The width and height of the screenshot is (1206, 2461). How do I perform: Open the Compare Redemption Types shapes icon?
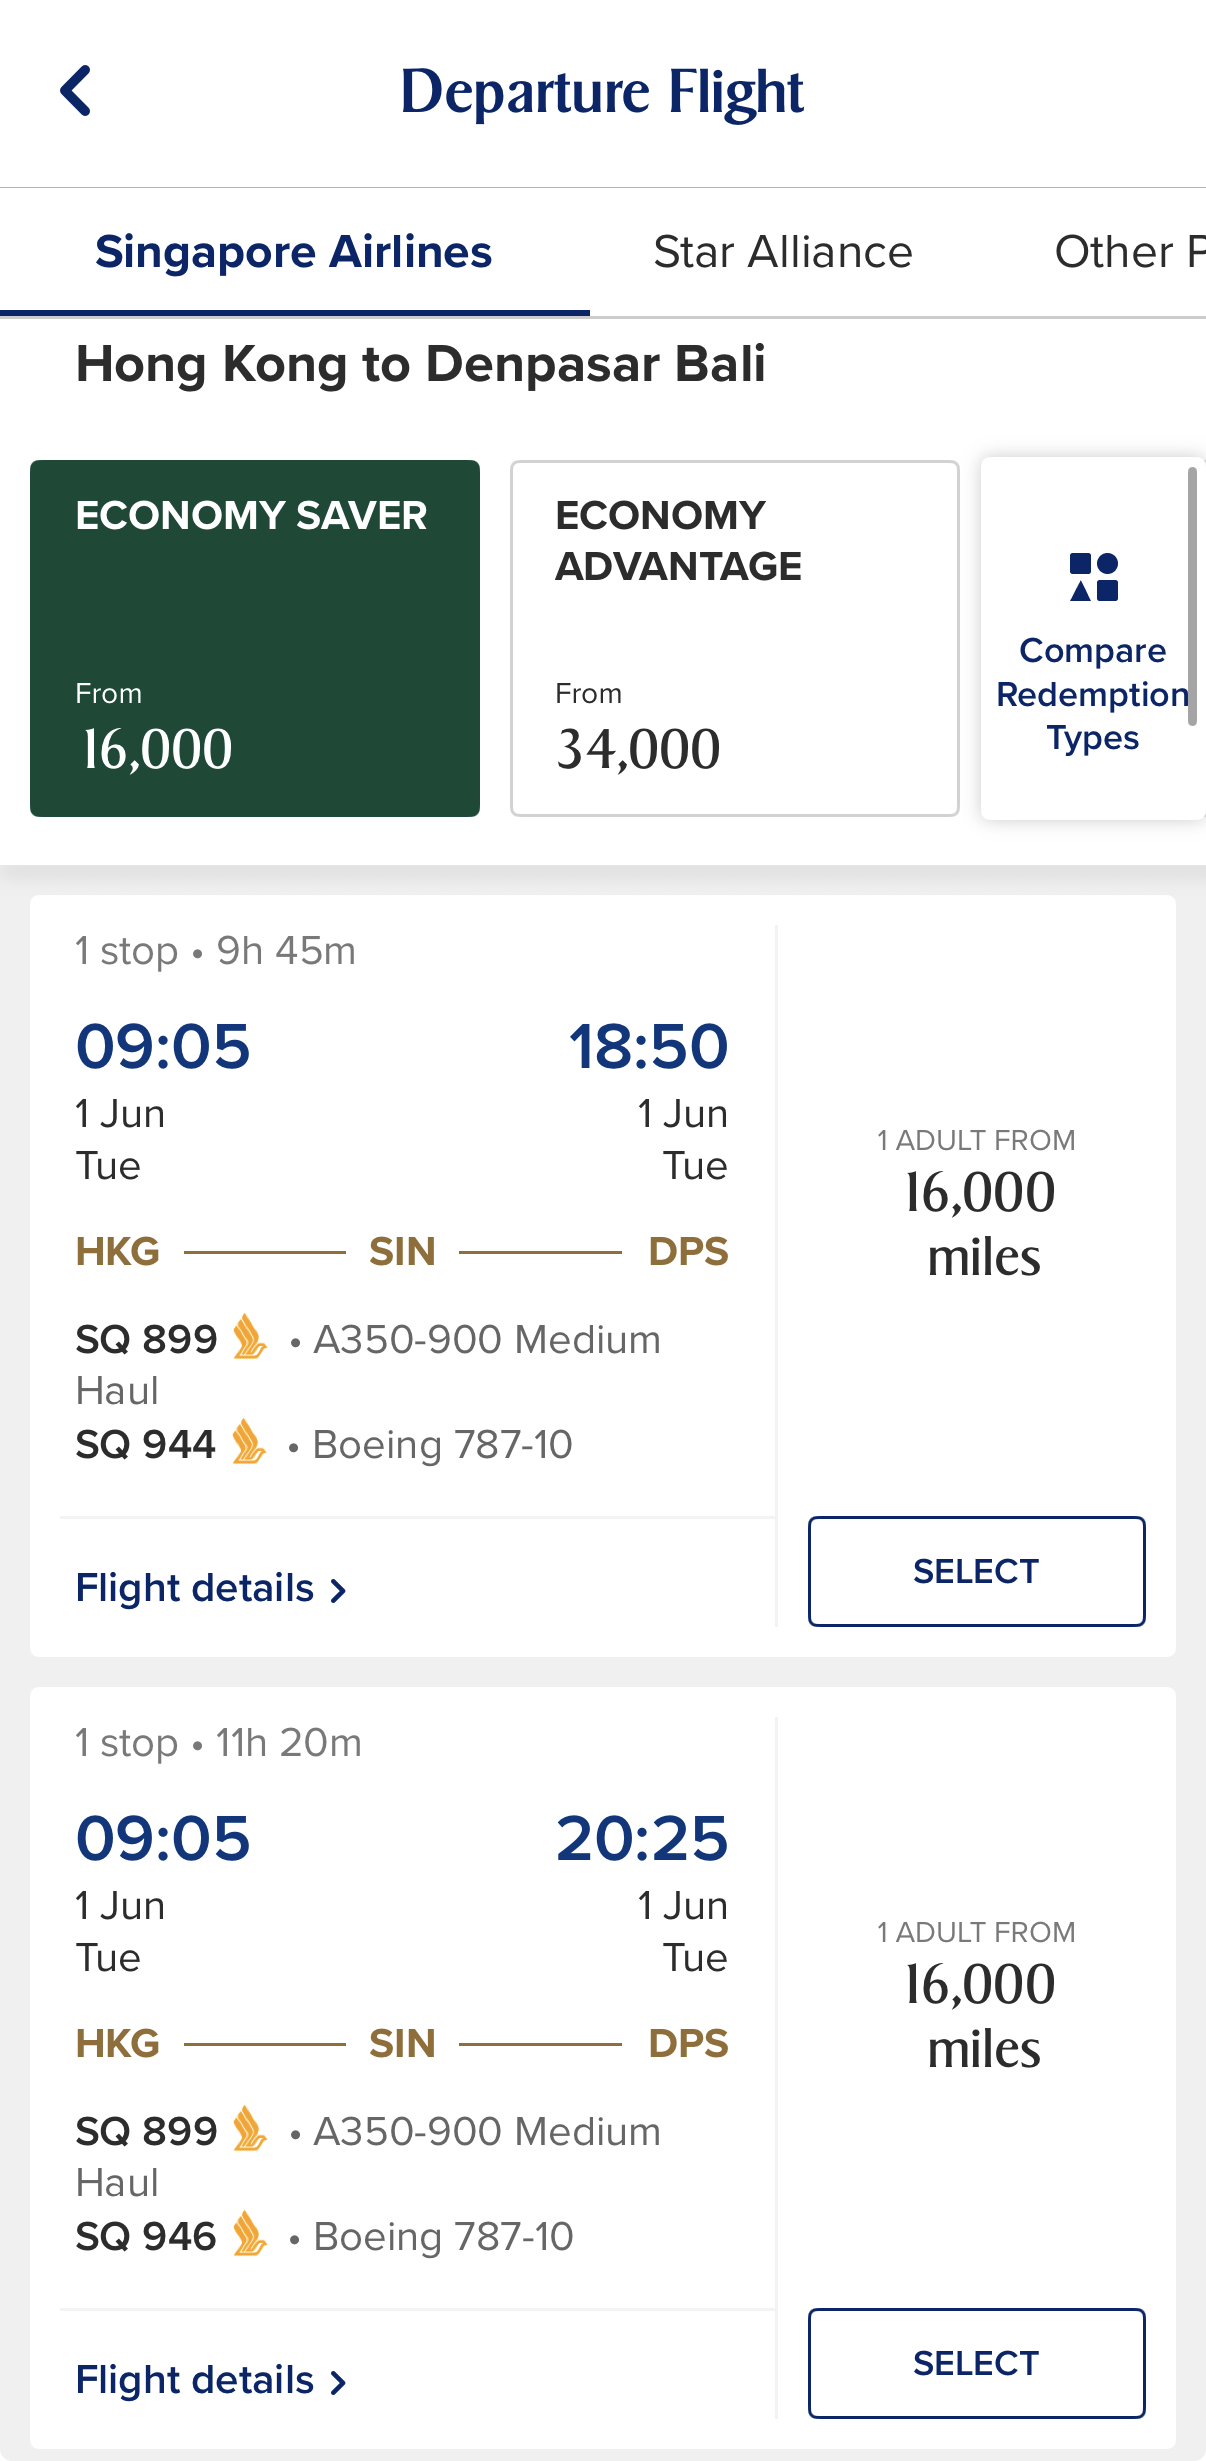[1093, 577]
